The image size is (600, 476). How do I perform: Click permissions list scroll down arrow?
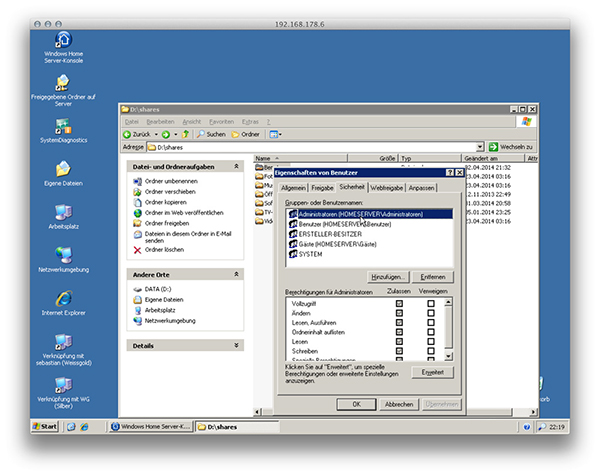(448, 356)
